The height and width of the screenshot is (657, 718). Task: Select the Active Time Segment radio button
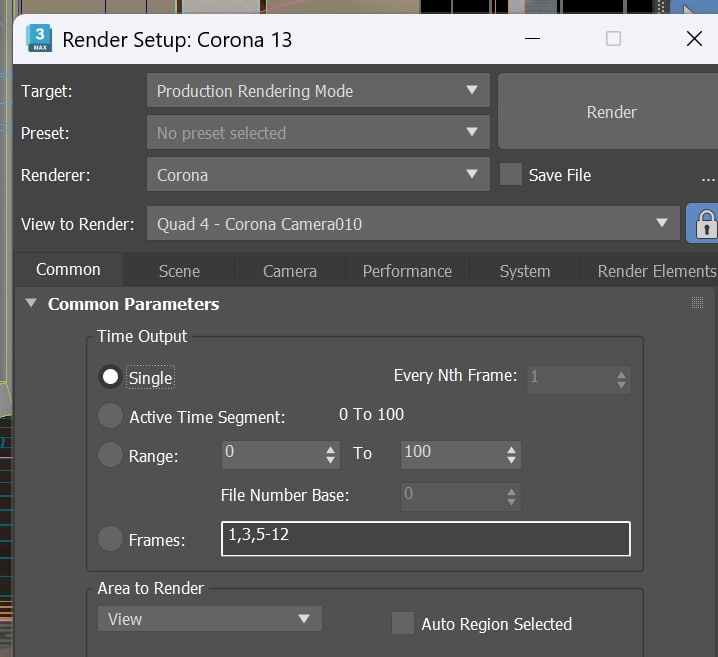coord(110,416)
